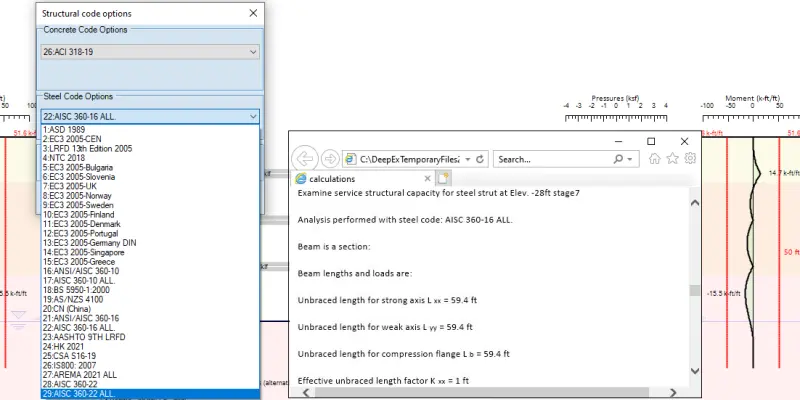
Task: Select highlighted 29:AISC 360-22 ALL.
Action: click(150, 394)
